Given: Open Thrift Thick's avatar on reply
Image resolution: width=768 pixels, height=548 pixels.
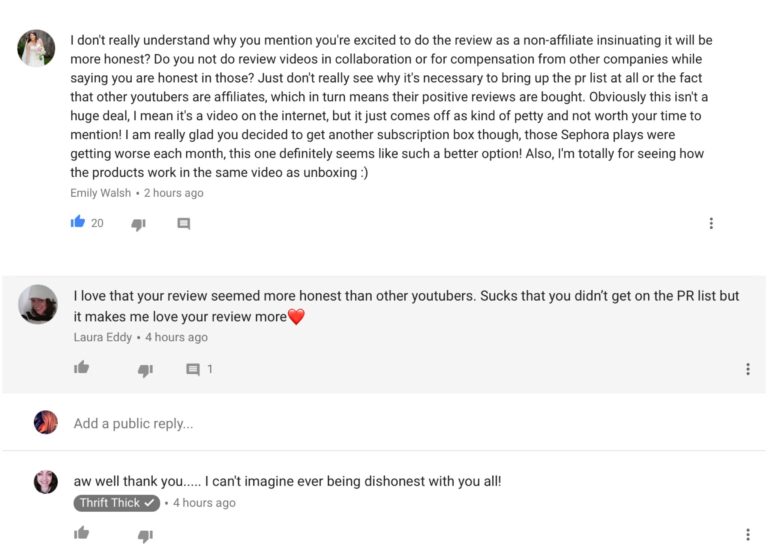Looking at the screenshot, I should [46, 482].
